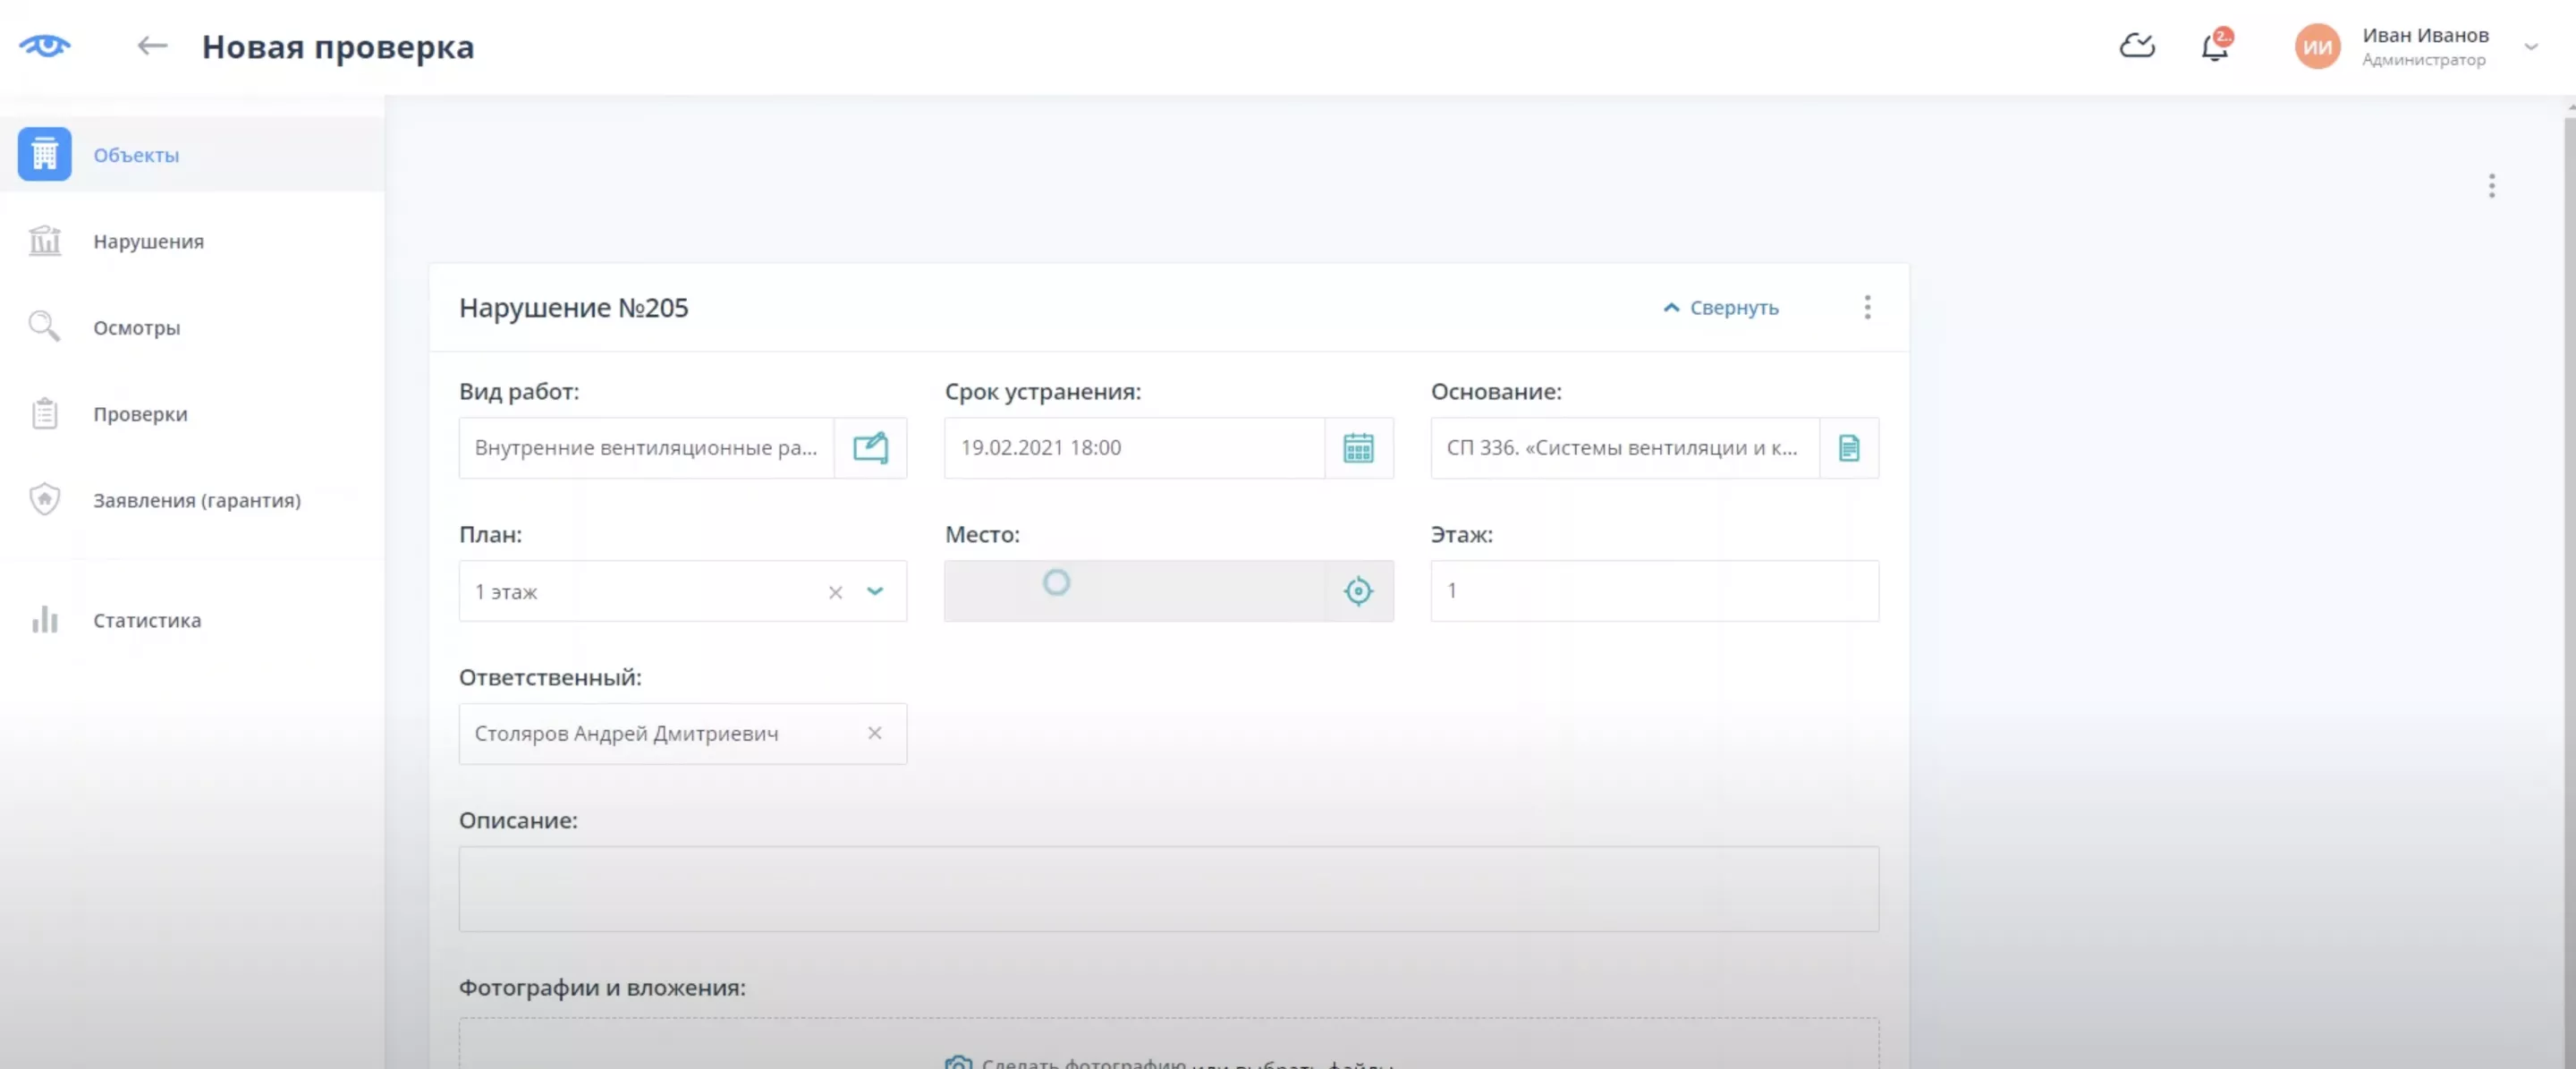Click the Этаж input field
Image resolution: width=2576 pixels, height=1069 pixels.
coord(1653,591)
